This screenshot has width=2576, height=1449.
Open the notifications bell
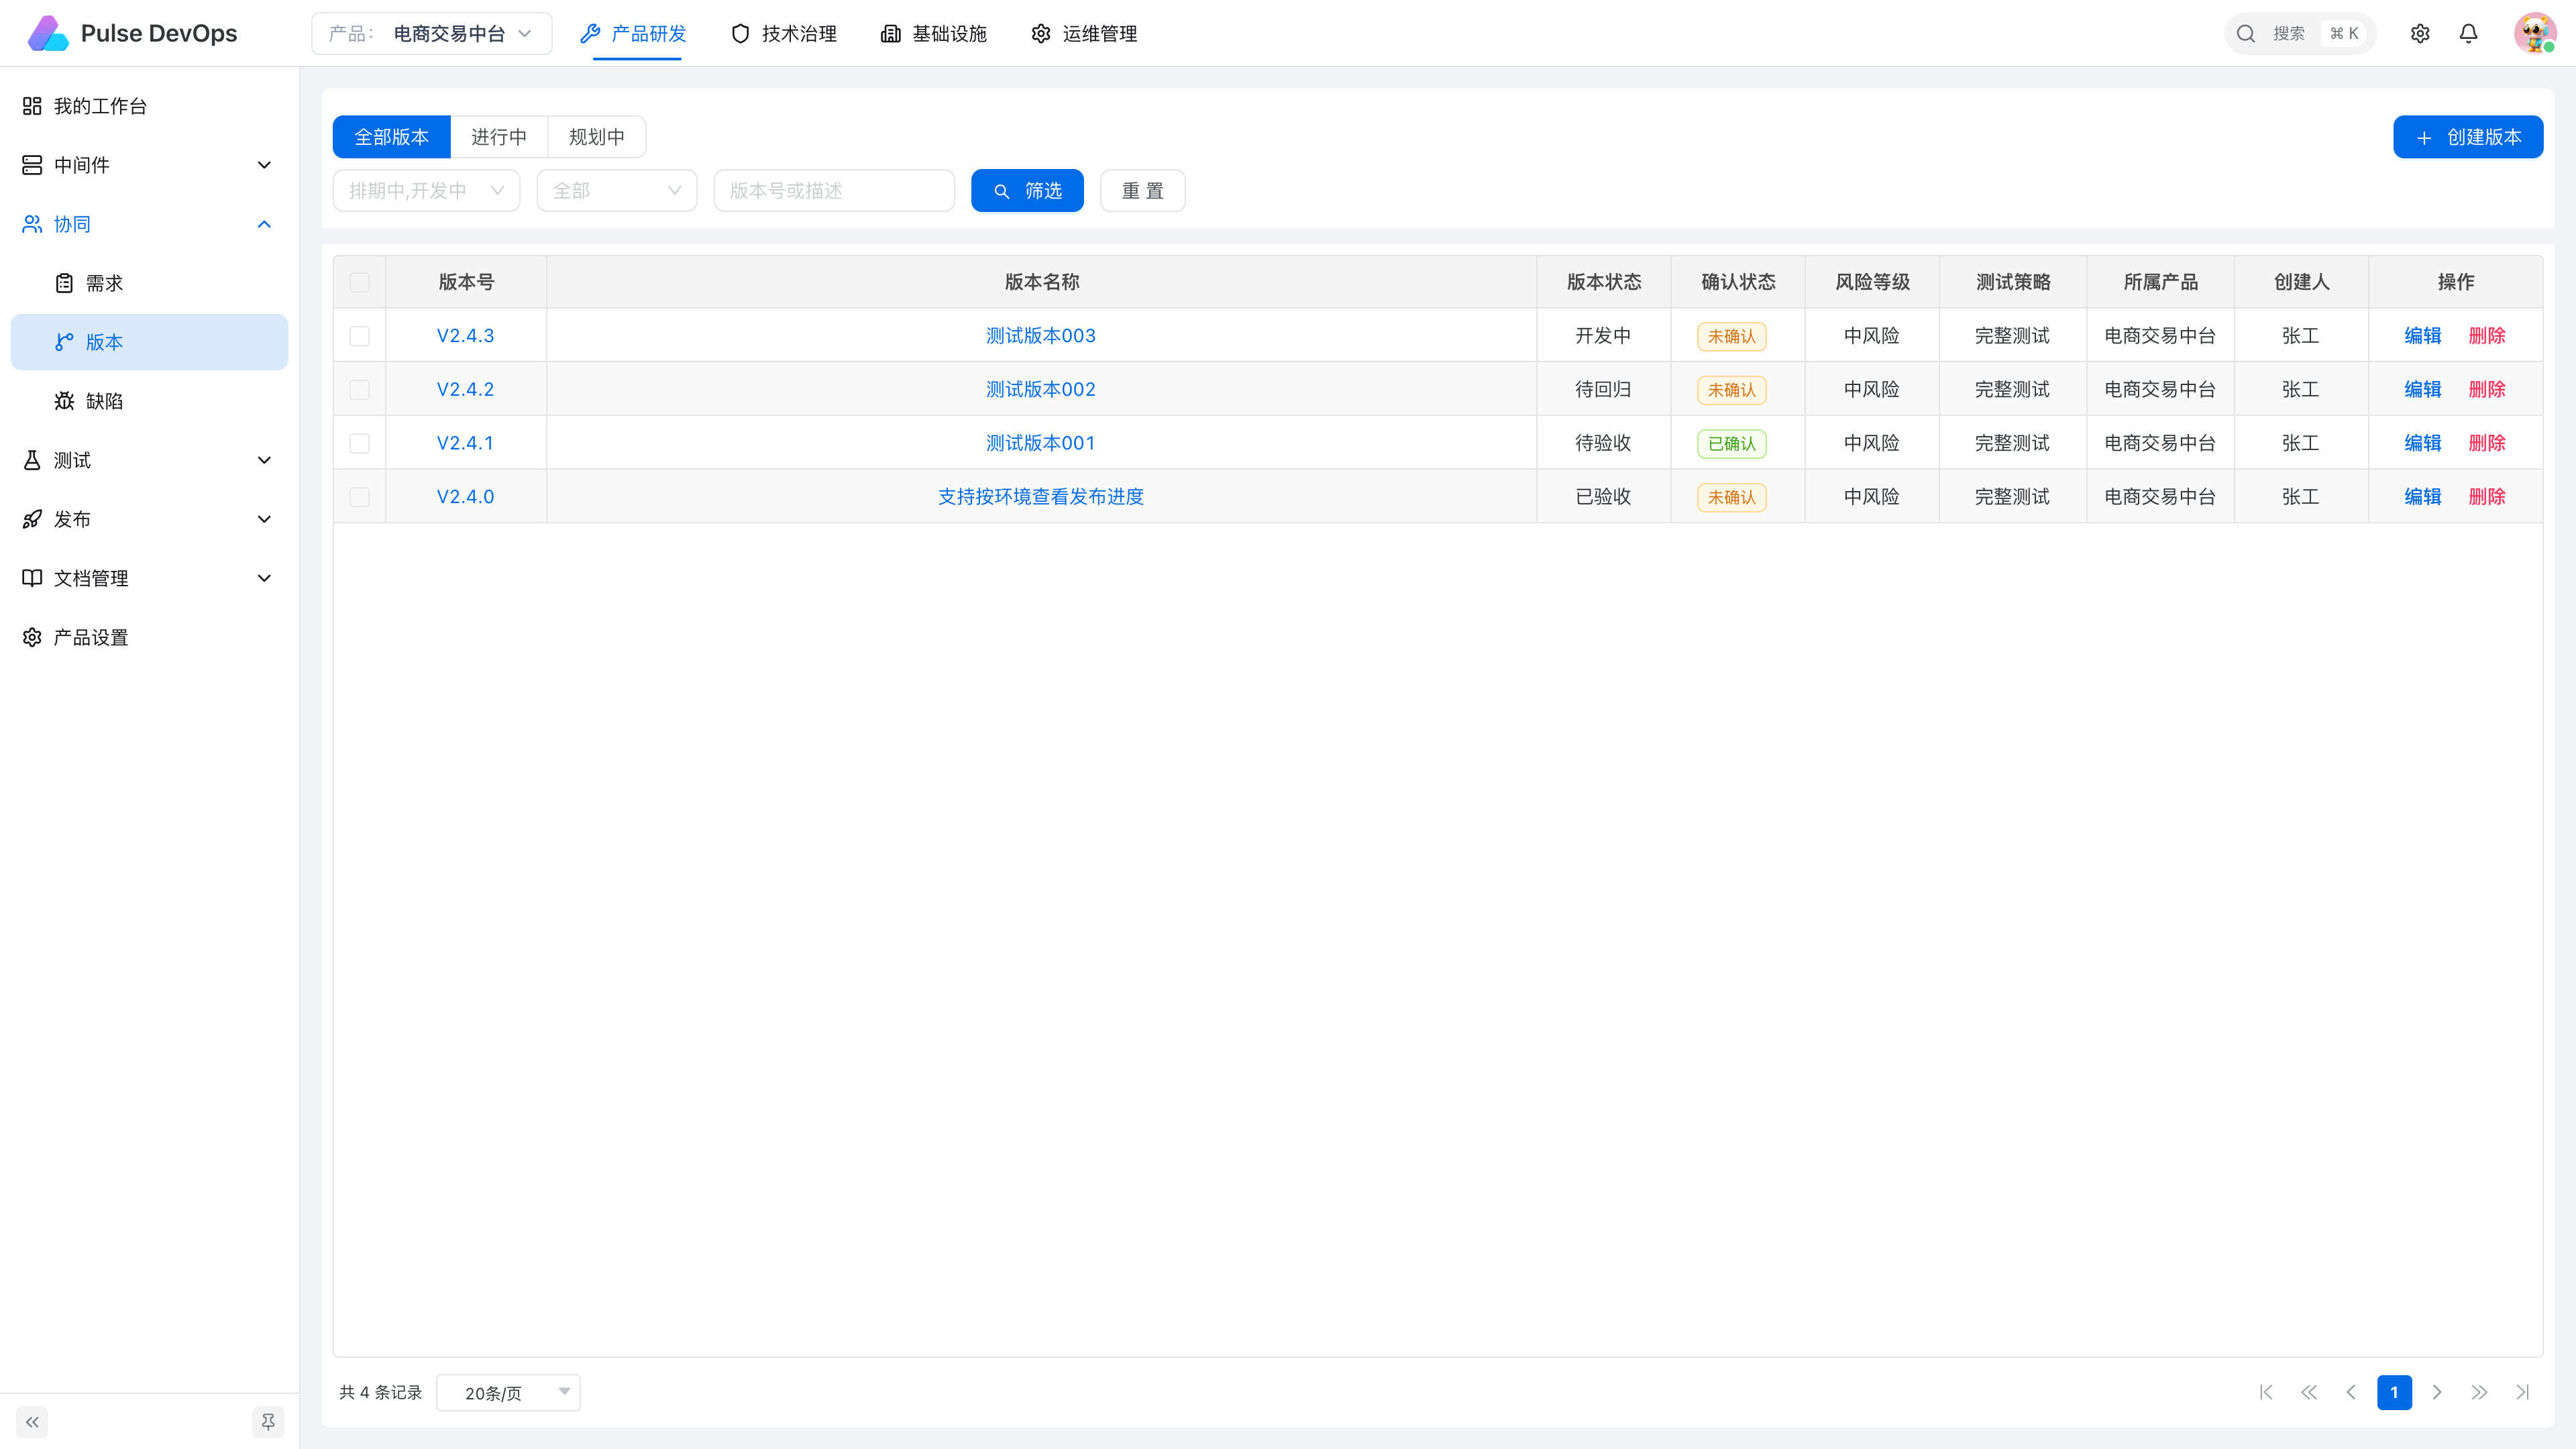2469,33
